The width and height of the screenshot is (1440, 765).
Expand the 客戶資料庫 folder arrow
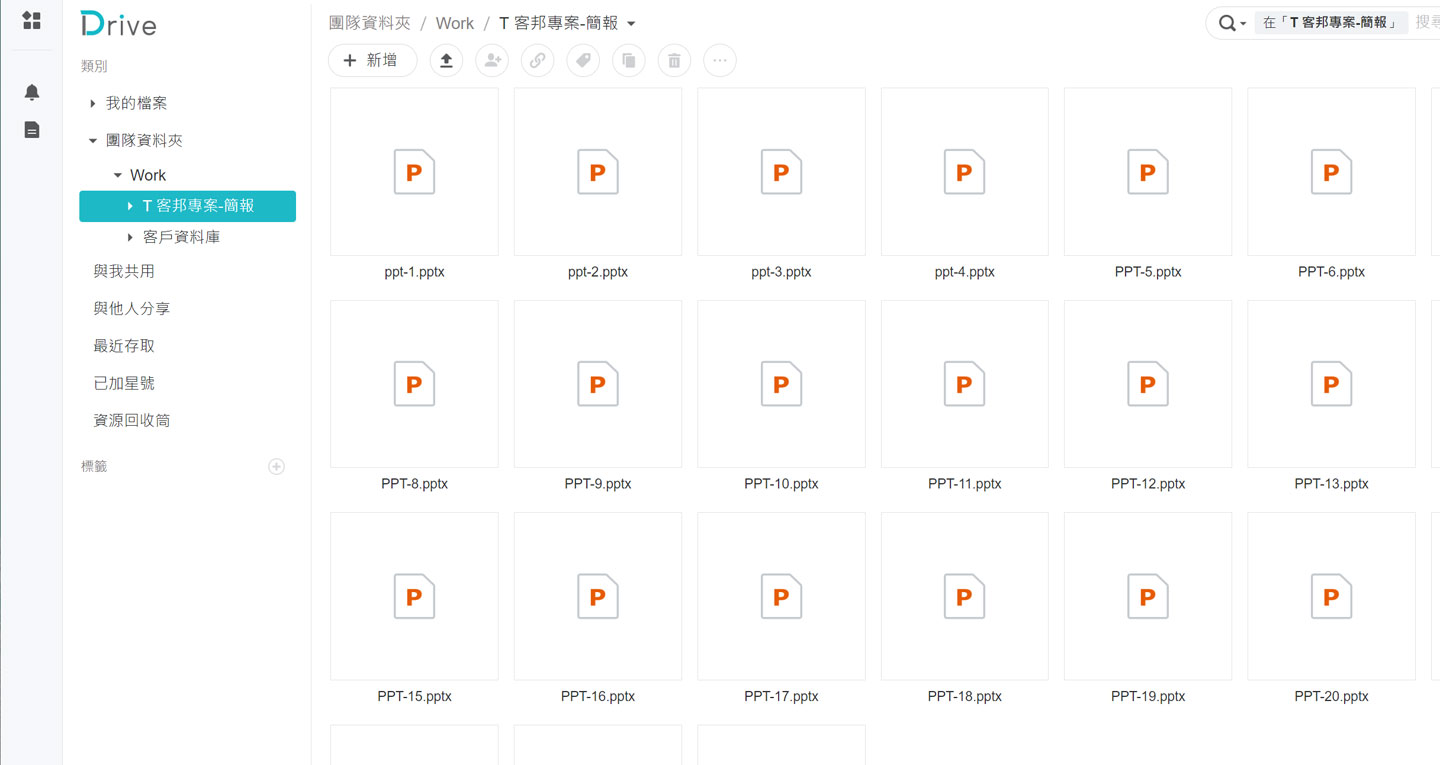[130, 238]
